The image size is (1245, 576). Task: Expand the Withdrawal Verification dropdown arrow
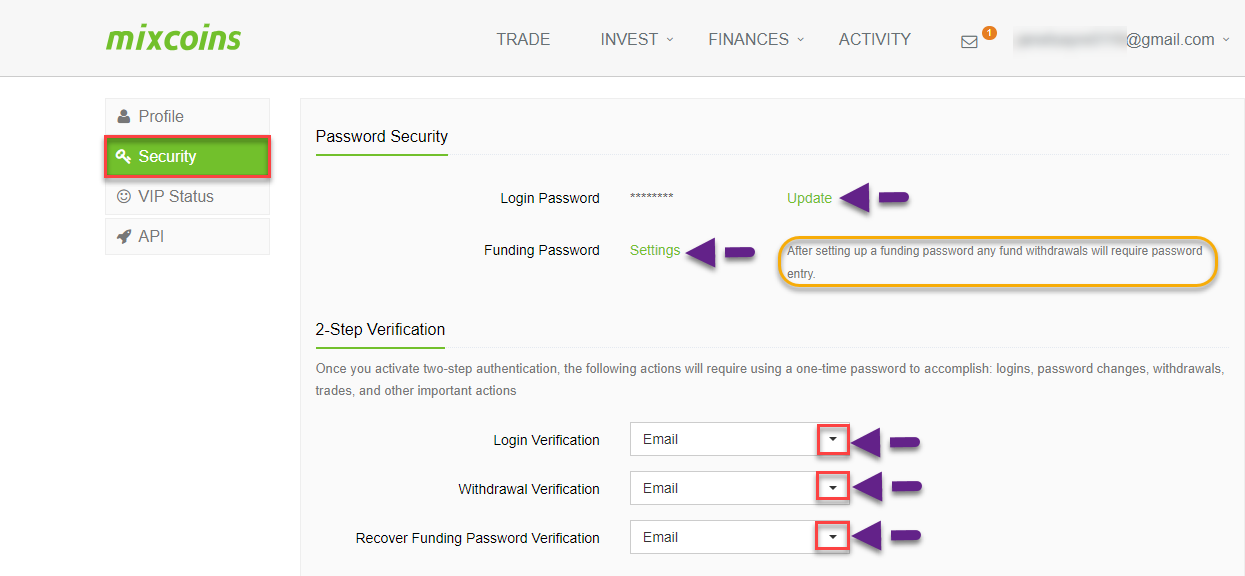coord(833,488)
